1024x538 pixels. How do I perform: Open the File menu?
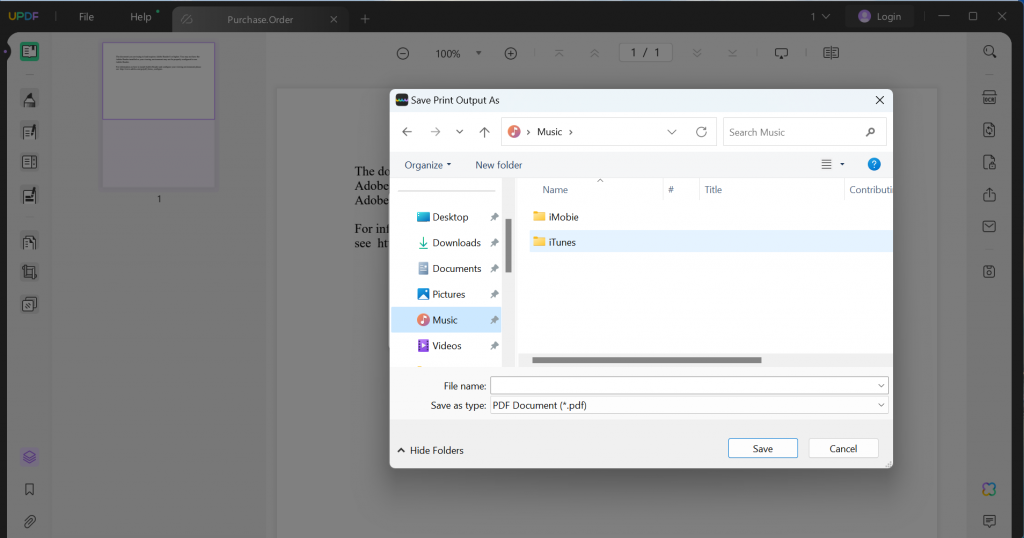point(86,17)
